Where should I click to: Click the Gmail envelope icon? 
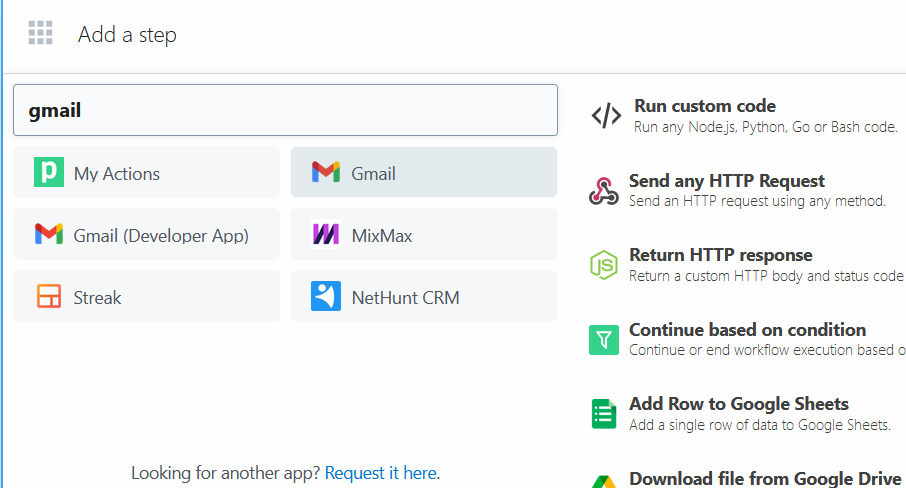pos(325,173)
